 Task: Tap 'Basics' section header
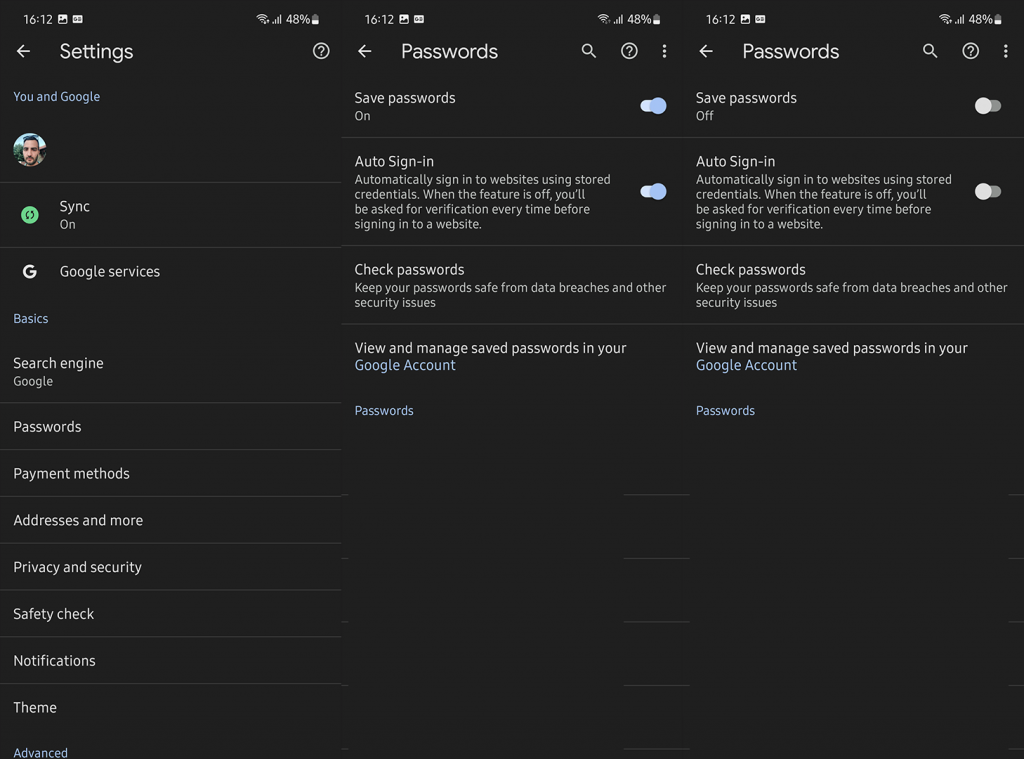point(31,319)
